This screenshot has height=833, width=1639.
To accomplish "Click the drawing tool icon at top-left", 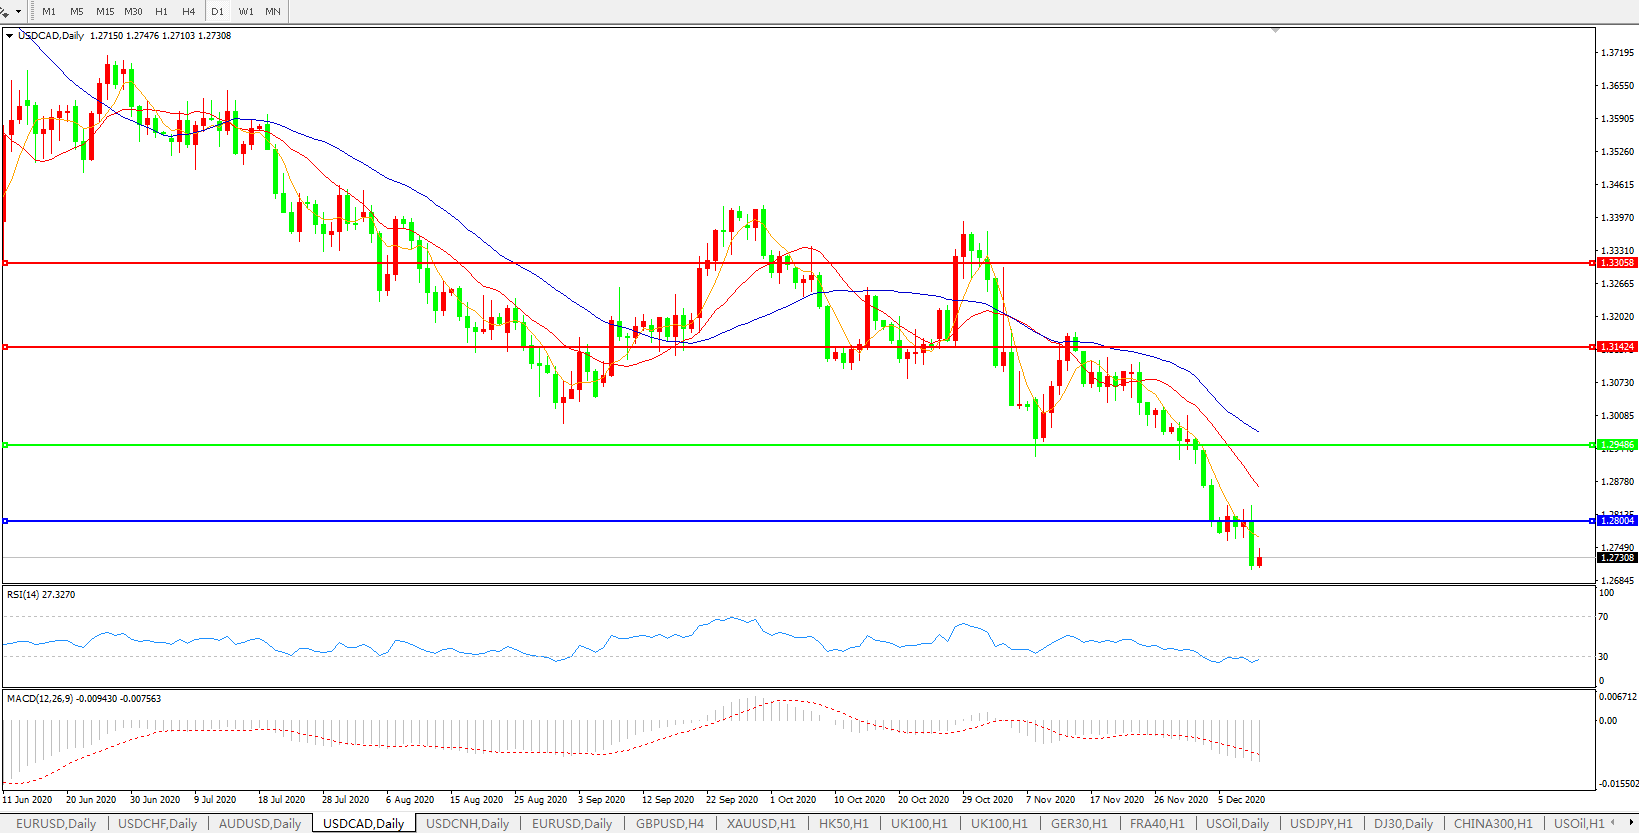I will [5, 11].
